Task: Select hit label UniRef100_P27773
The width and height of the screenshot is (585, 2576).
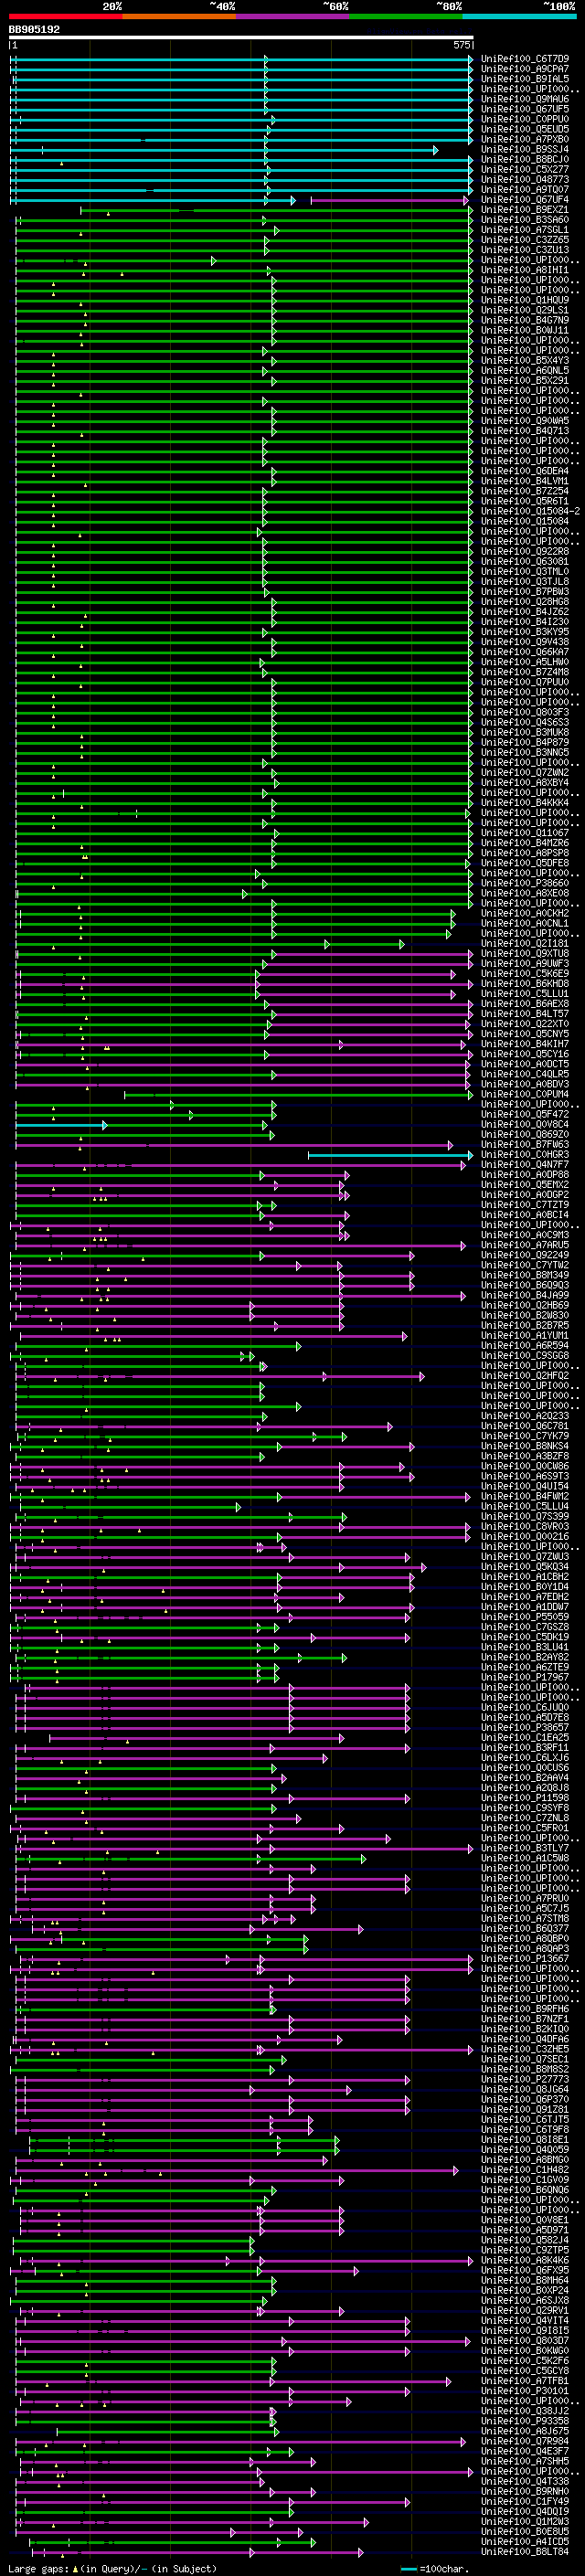Action: click(525, 2079)
